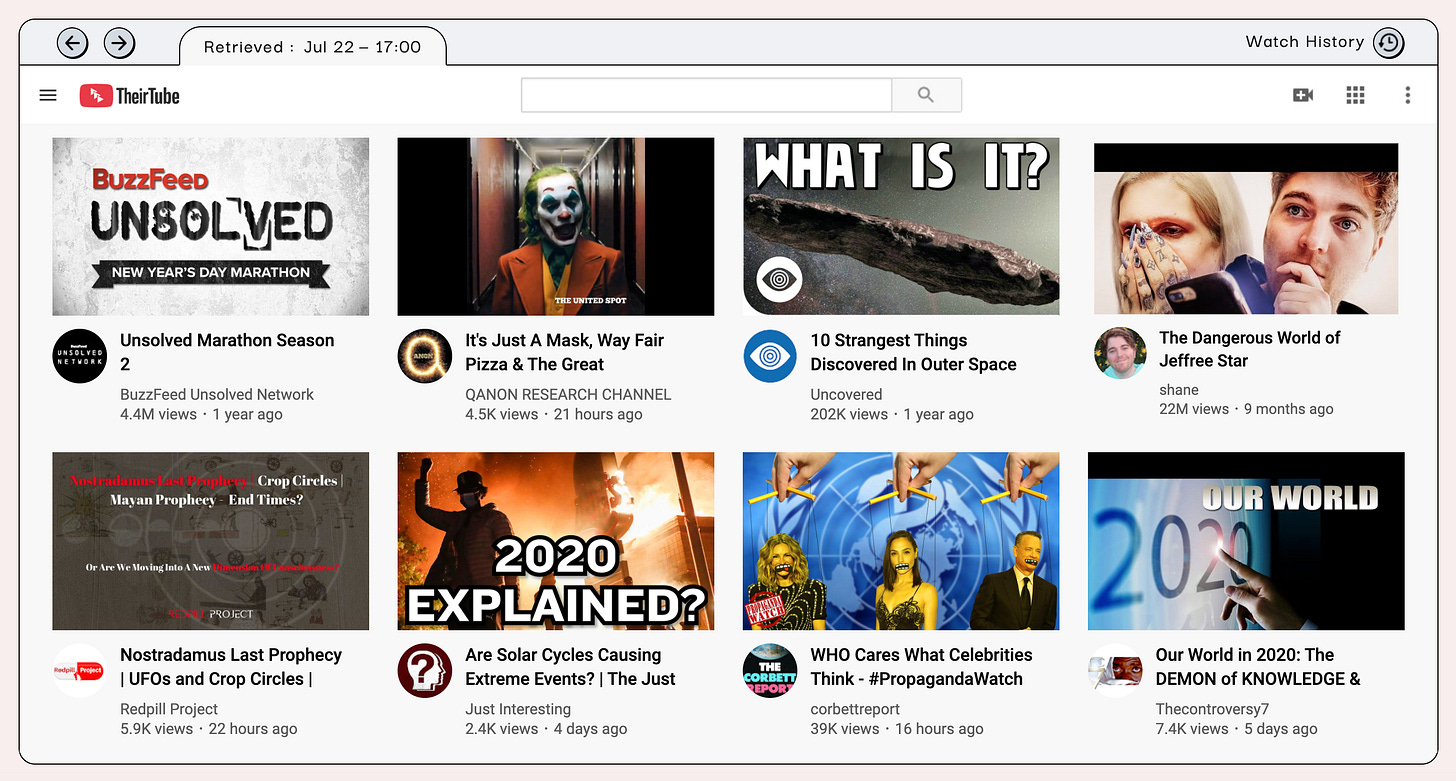Click the Watch History clock icon

pos(1388,43)
